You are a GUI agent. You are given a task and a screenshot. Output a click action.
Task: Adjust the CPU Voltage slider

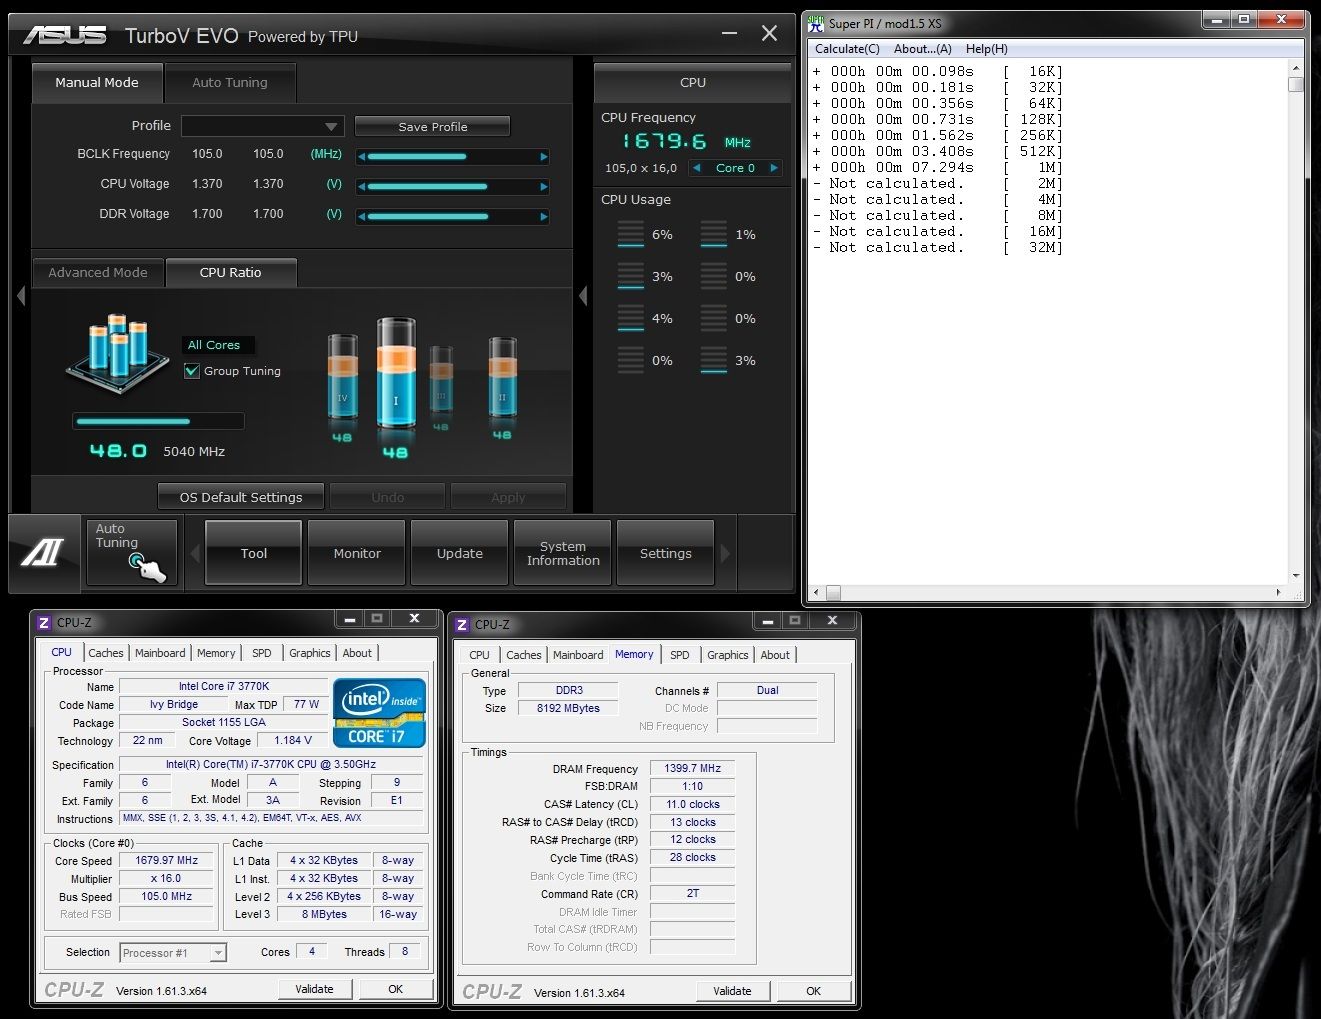click(452, 187)
